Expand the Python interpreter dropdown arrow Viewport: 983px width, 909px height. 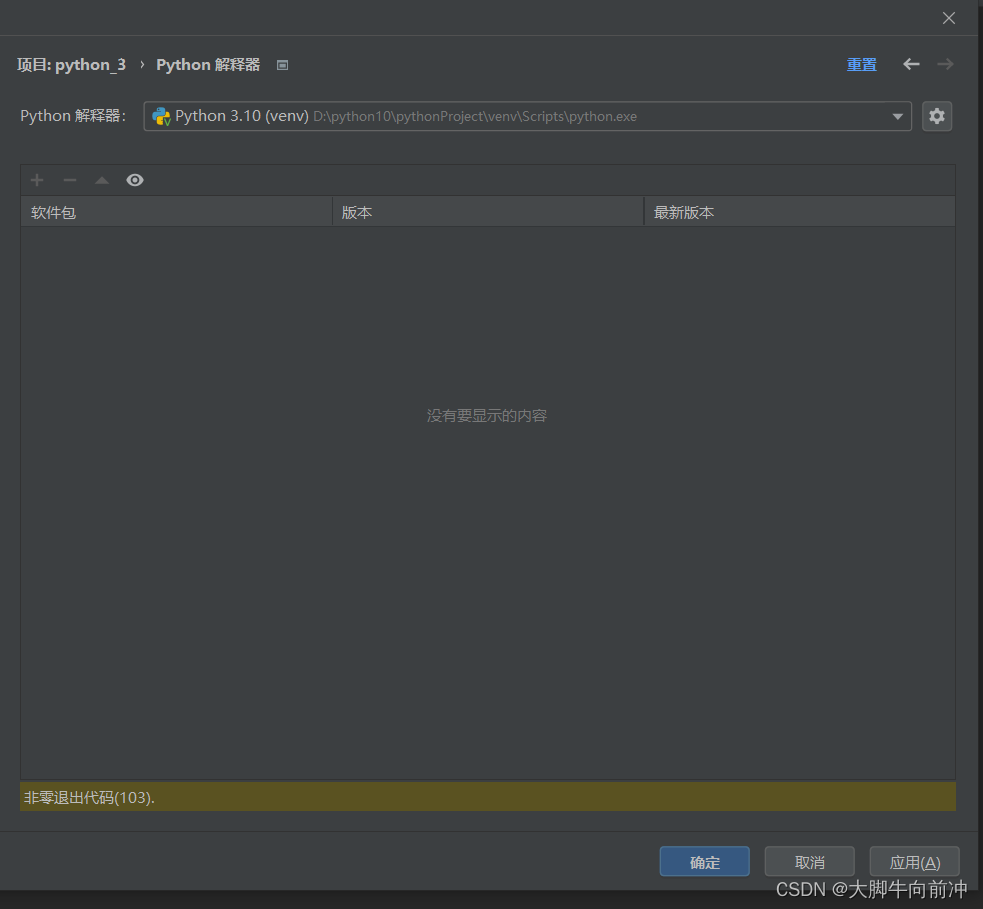click(897, 117)
